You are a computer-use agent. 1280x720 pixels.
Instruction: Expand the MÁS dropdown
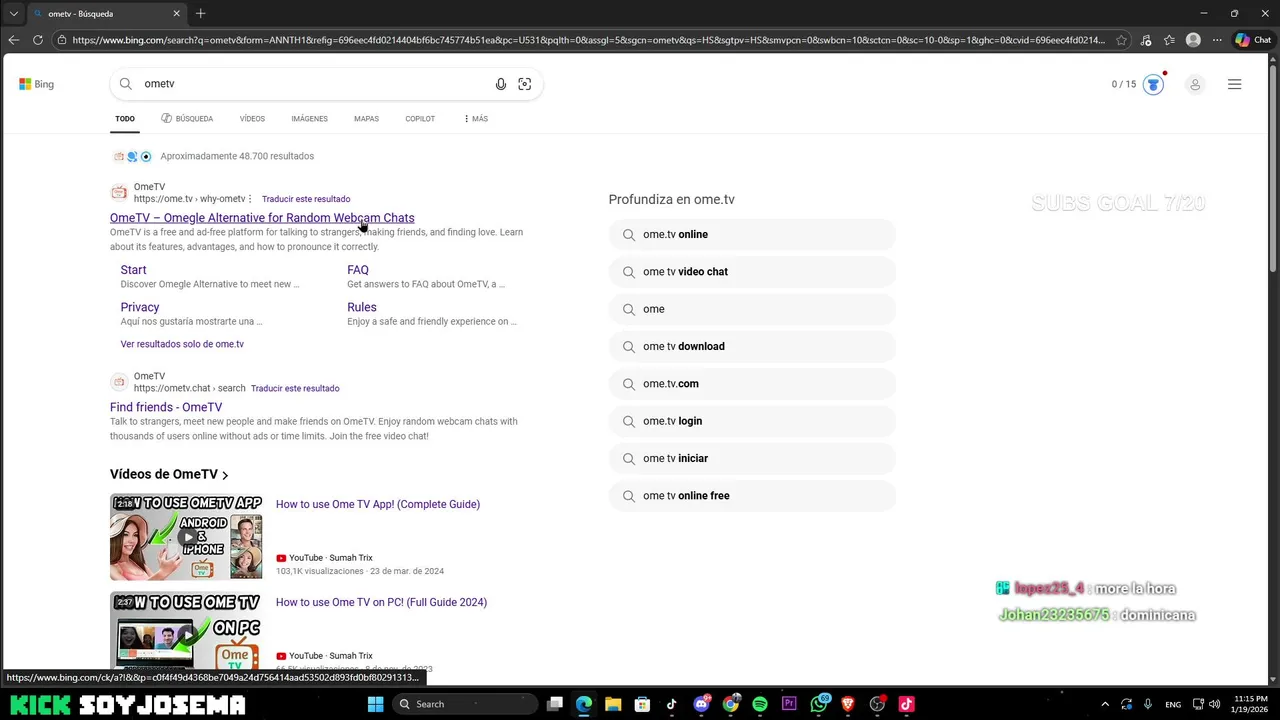pyautogui.click(x=476, y=119)
